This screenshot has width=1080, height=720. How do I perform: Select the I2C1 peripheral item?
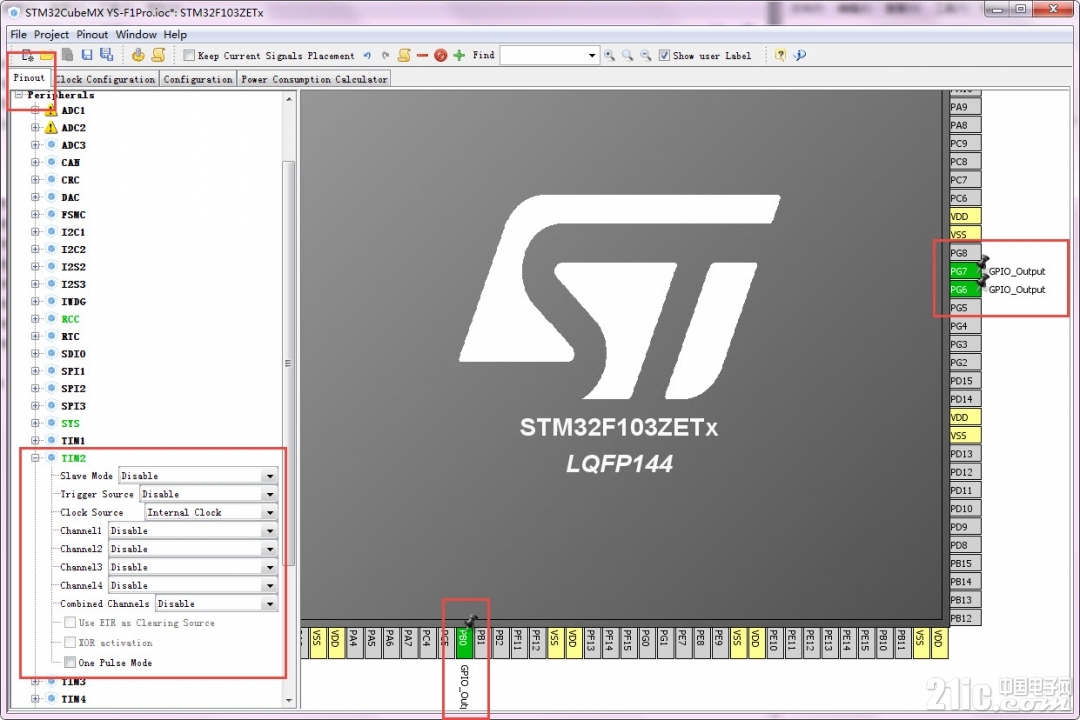(73, 232)
